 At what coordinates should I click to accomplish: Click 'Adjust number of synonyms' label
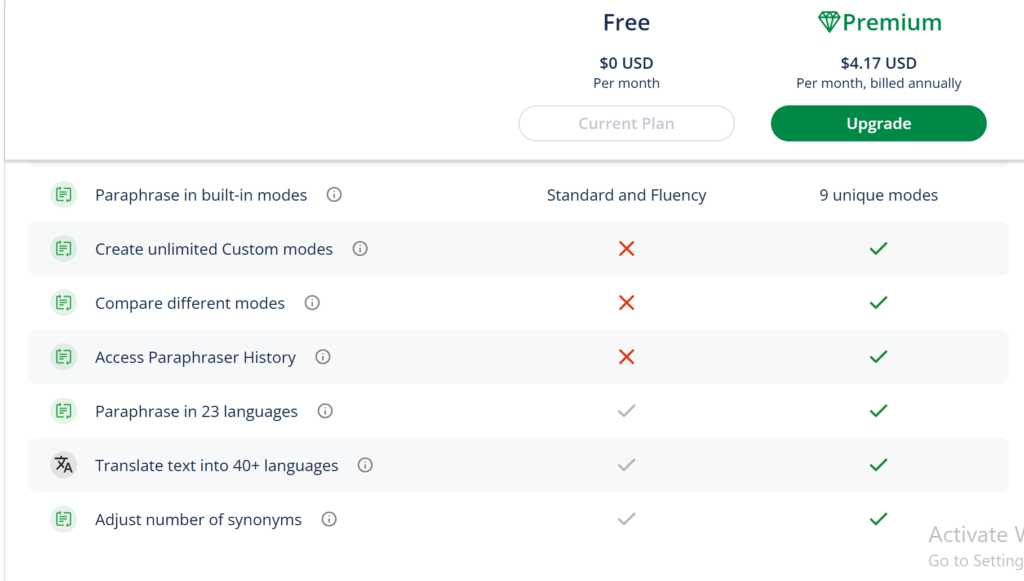(x=199, y=520)
